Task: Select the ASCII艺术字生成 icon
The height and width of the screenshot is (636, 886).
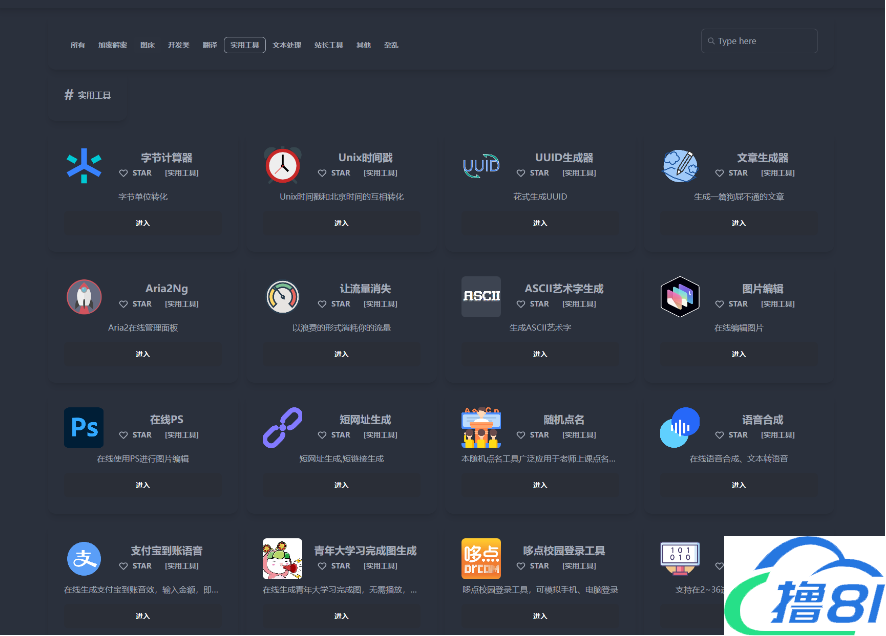Action: point(481,297)
